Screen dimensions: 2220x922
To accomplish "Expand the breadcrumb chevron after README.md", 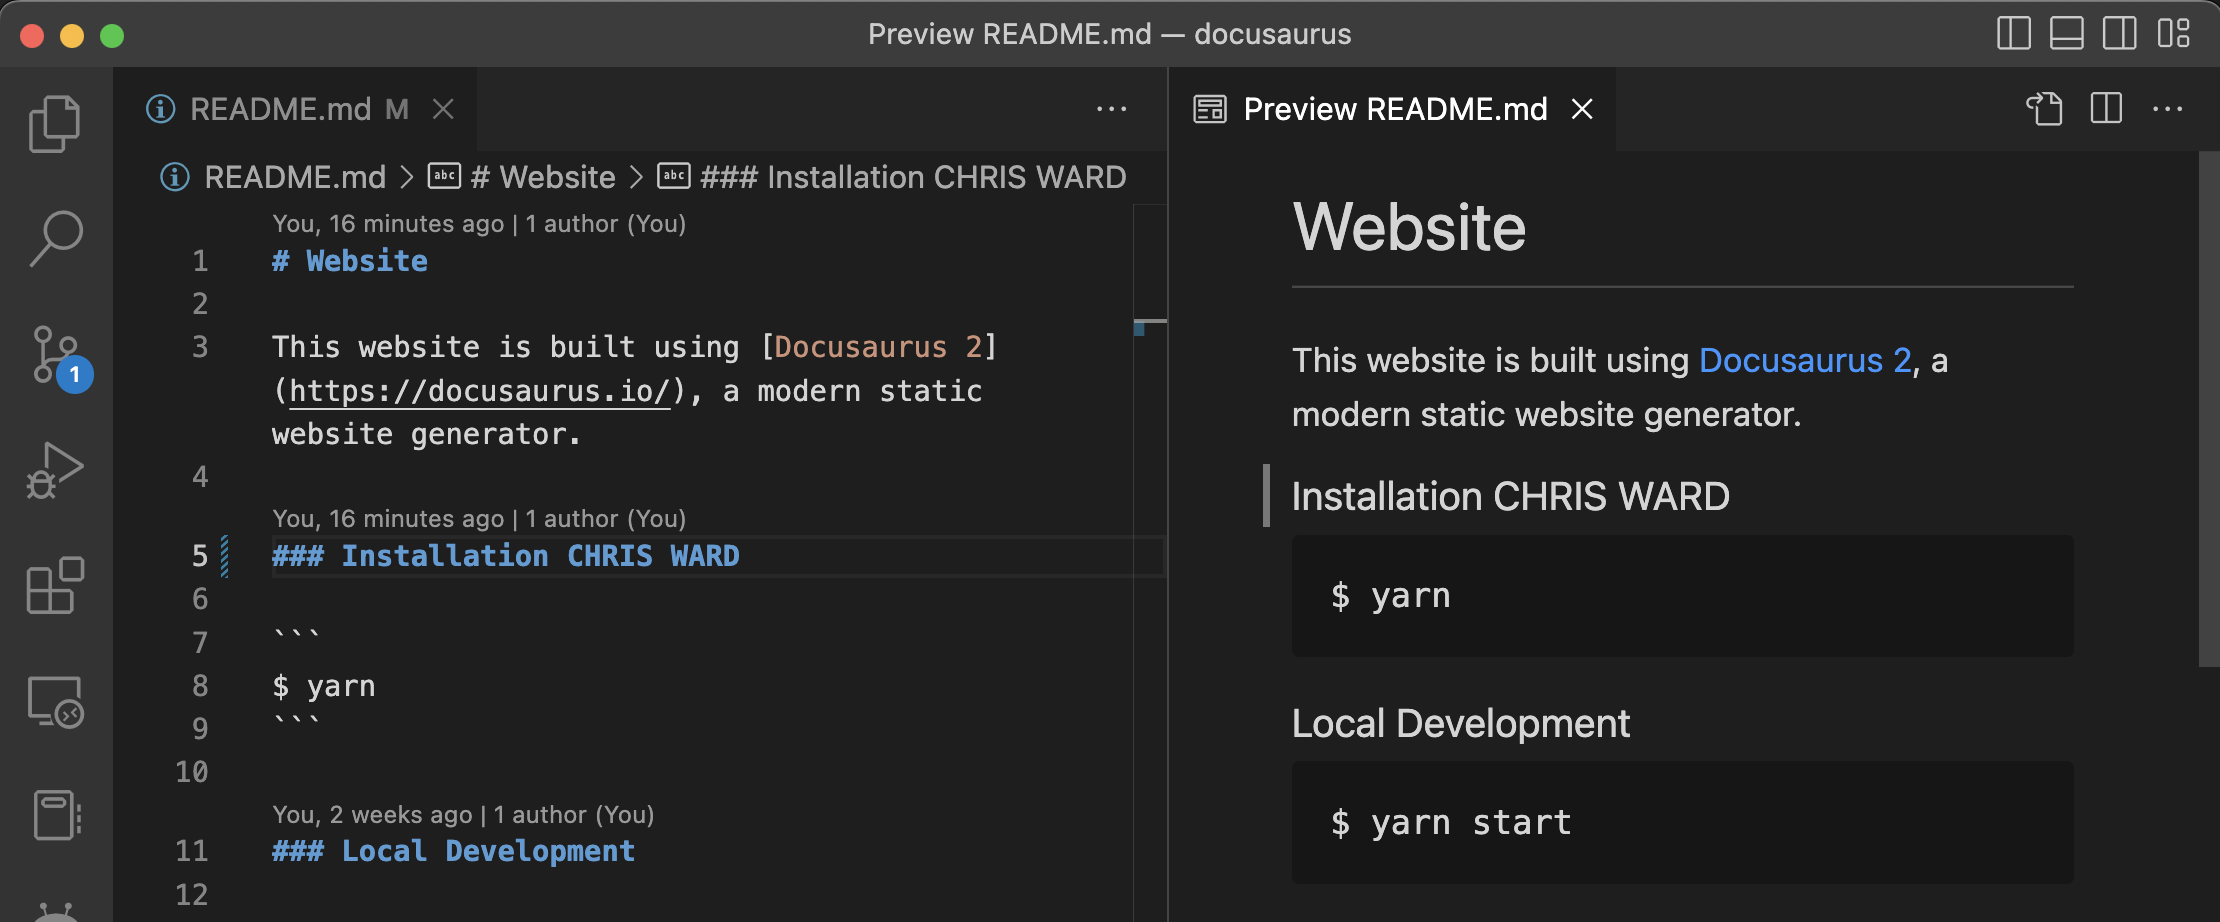I will pyautogui.click(x=407, y=177).
